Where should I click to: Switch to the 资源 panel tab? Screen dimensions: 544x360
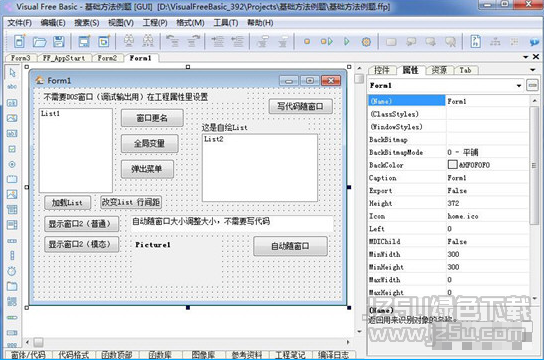(439, 70)
